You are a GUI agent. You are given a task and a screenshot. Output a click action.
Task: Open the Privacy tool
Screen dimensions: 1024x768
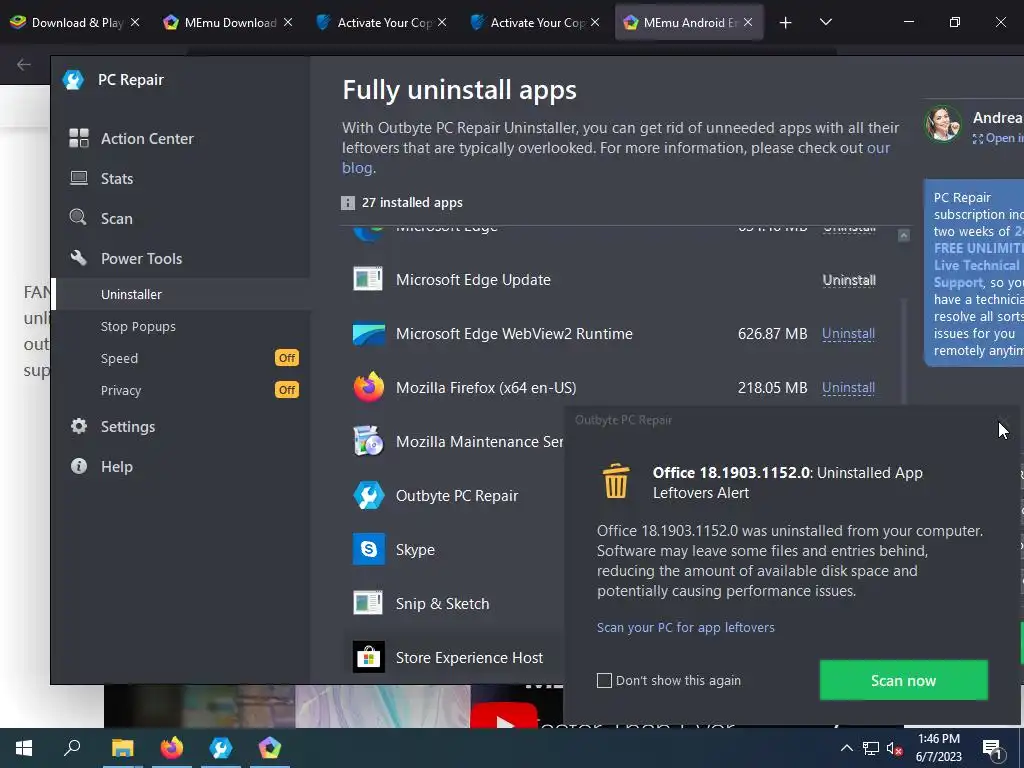(x=121, y=391)
